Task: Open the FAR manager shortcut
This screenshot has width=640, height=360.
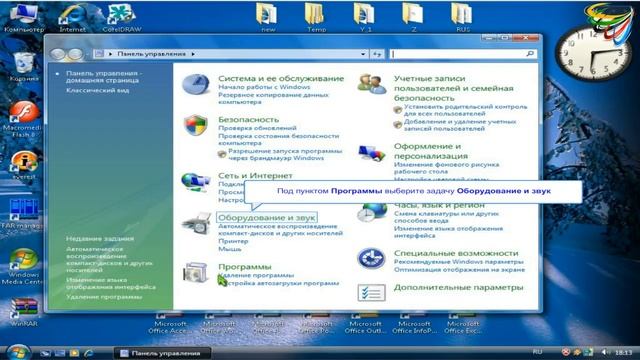Action: pyautogui.click(x=23, y=213)
